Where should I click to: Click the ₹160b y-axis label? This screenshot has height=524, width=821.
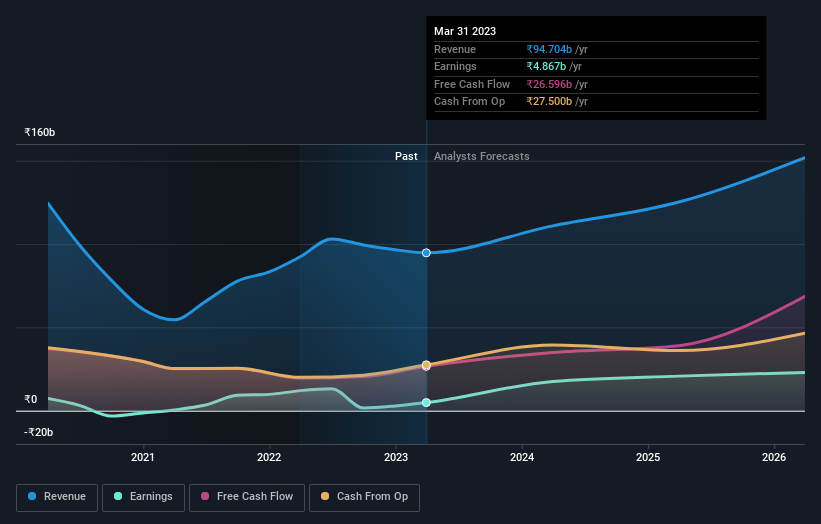[39, 132]
